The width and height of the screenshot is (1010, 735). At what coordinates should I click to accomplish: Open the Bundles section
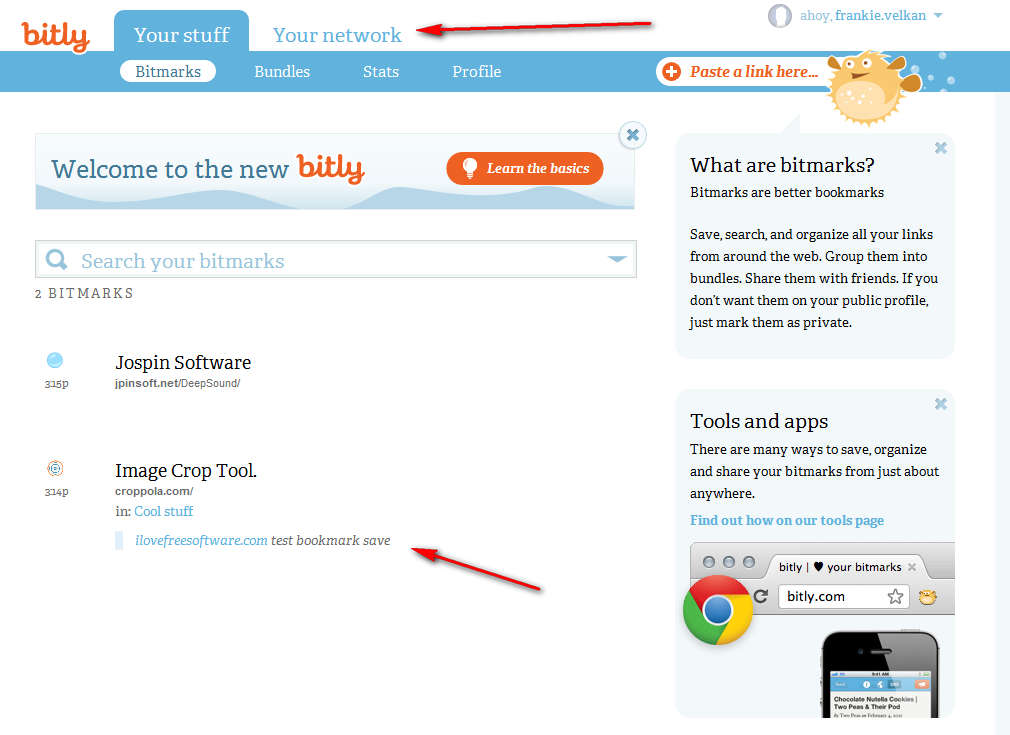(282, 72)
